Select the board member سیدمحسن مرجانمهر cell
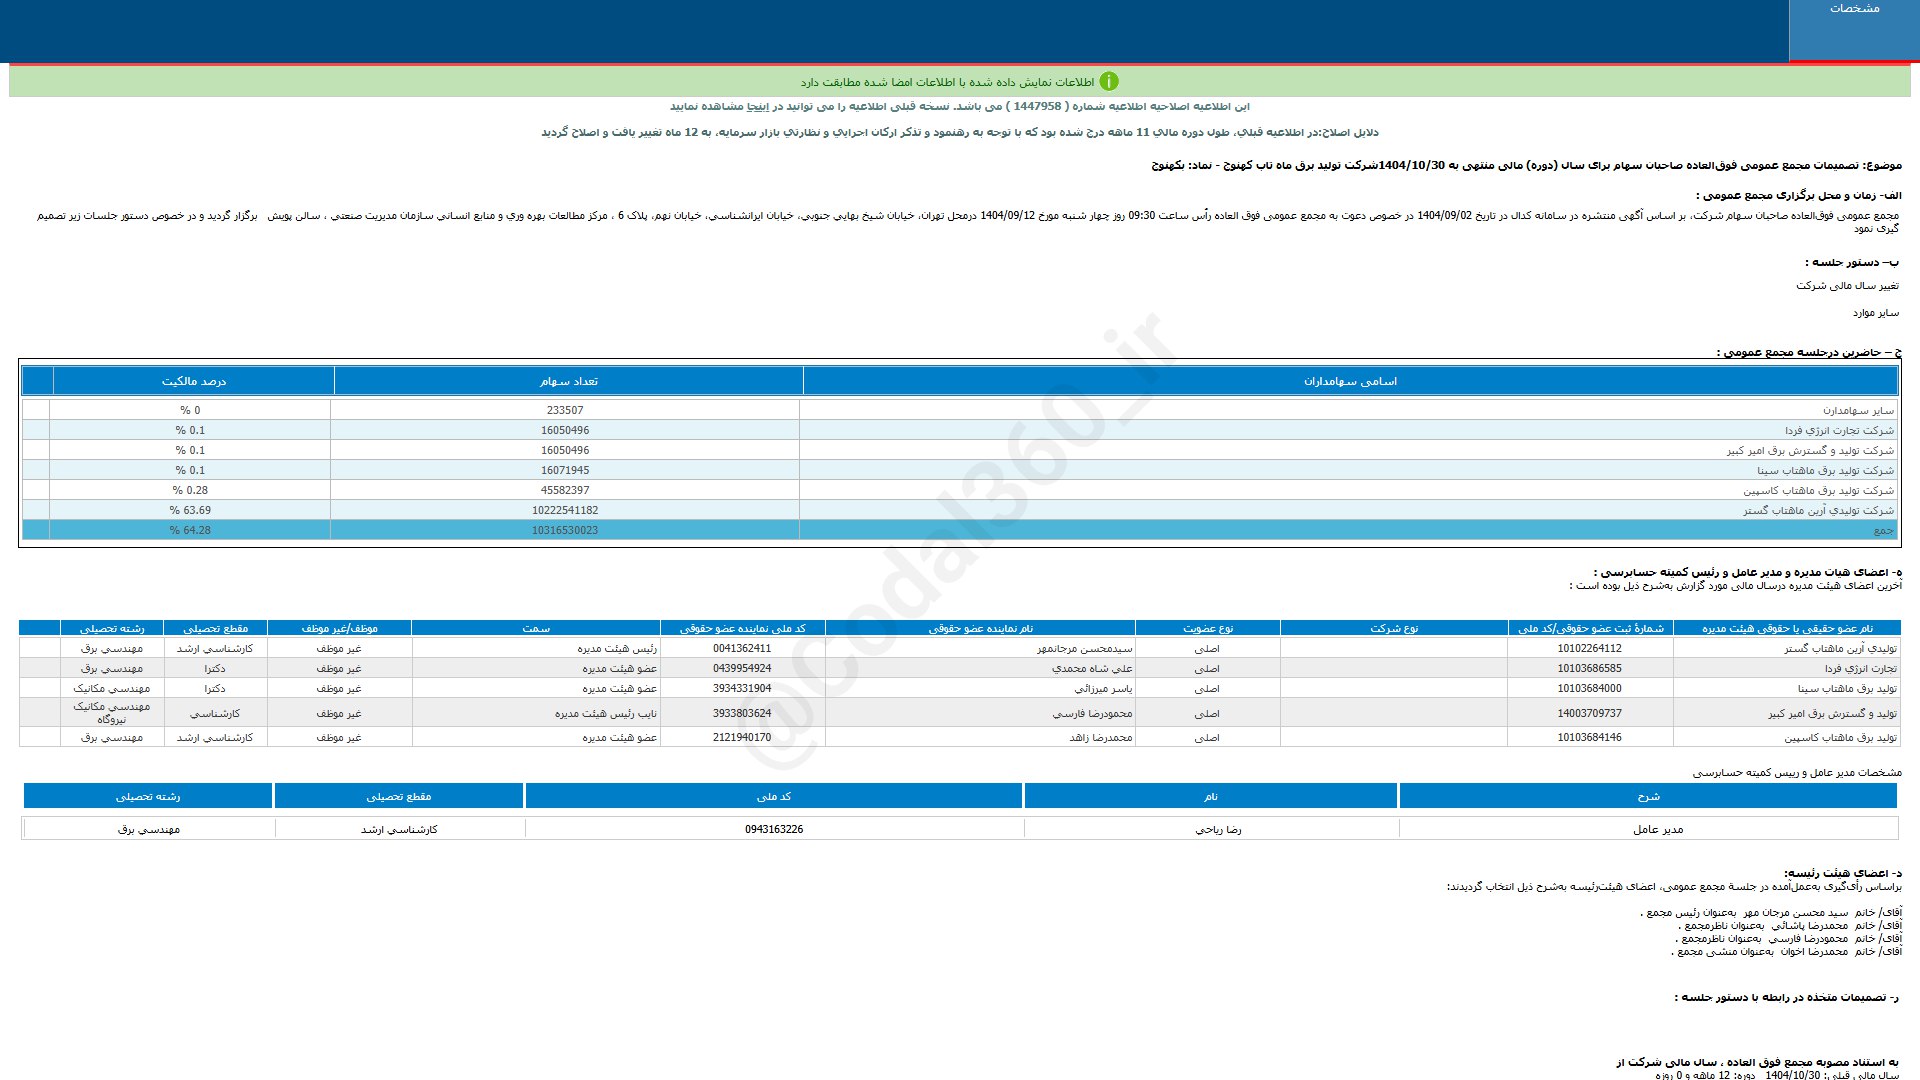The width and height of the screenshot is (1920, 1080). tap(1084, 648)
